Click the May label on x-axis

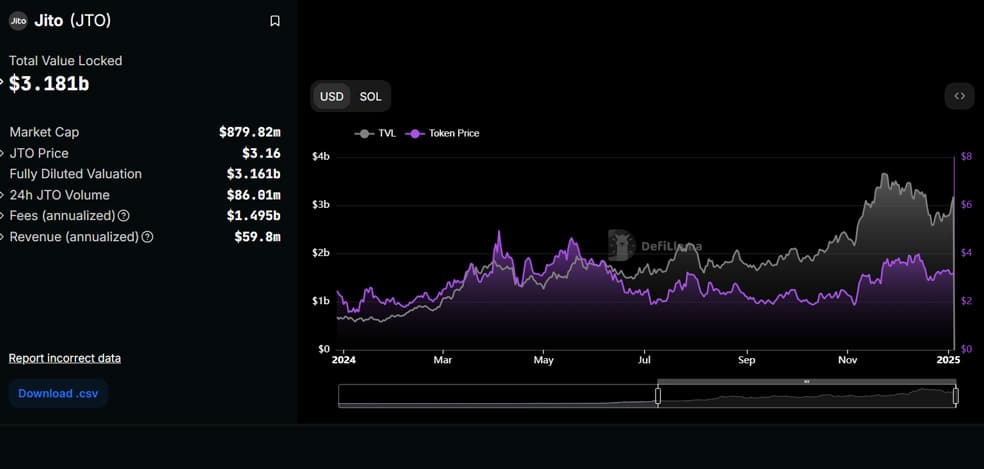(543, 361)
